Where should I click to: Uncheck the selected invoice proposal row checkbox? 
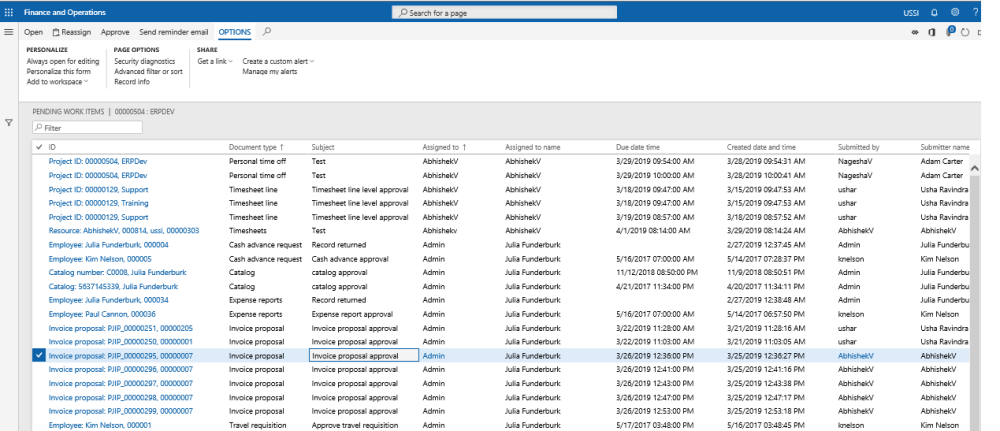coord(39,355)
